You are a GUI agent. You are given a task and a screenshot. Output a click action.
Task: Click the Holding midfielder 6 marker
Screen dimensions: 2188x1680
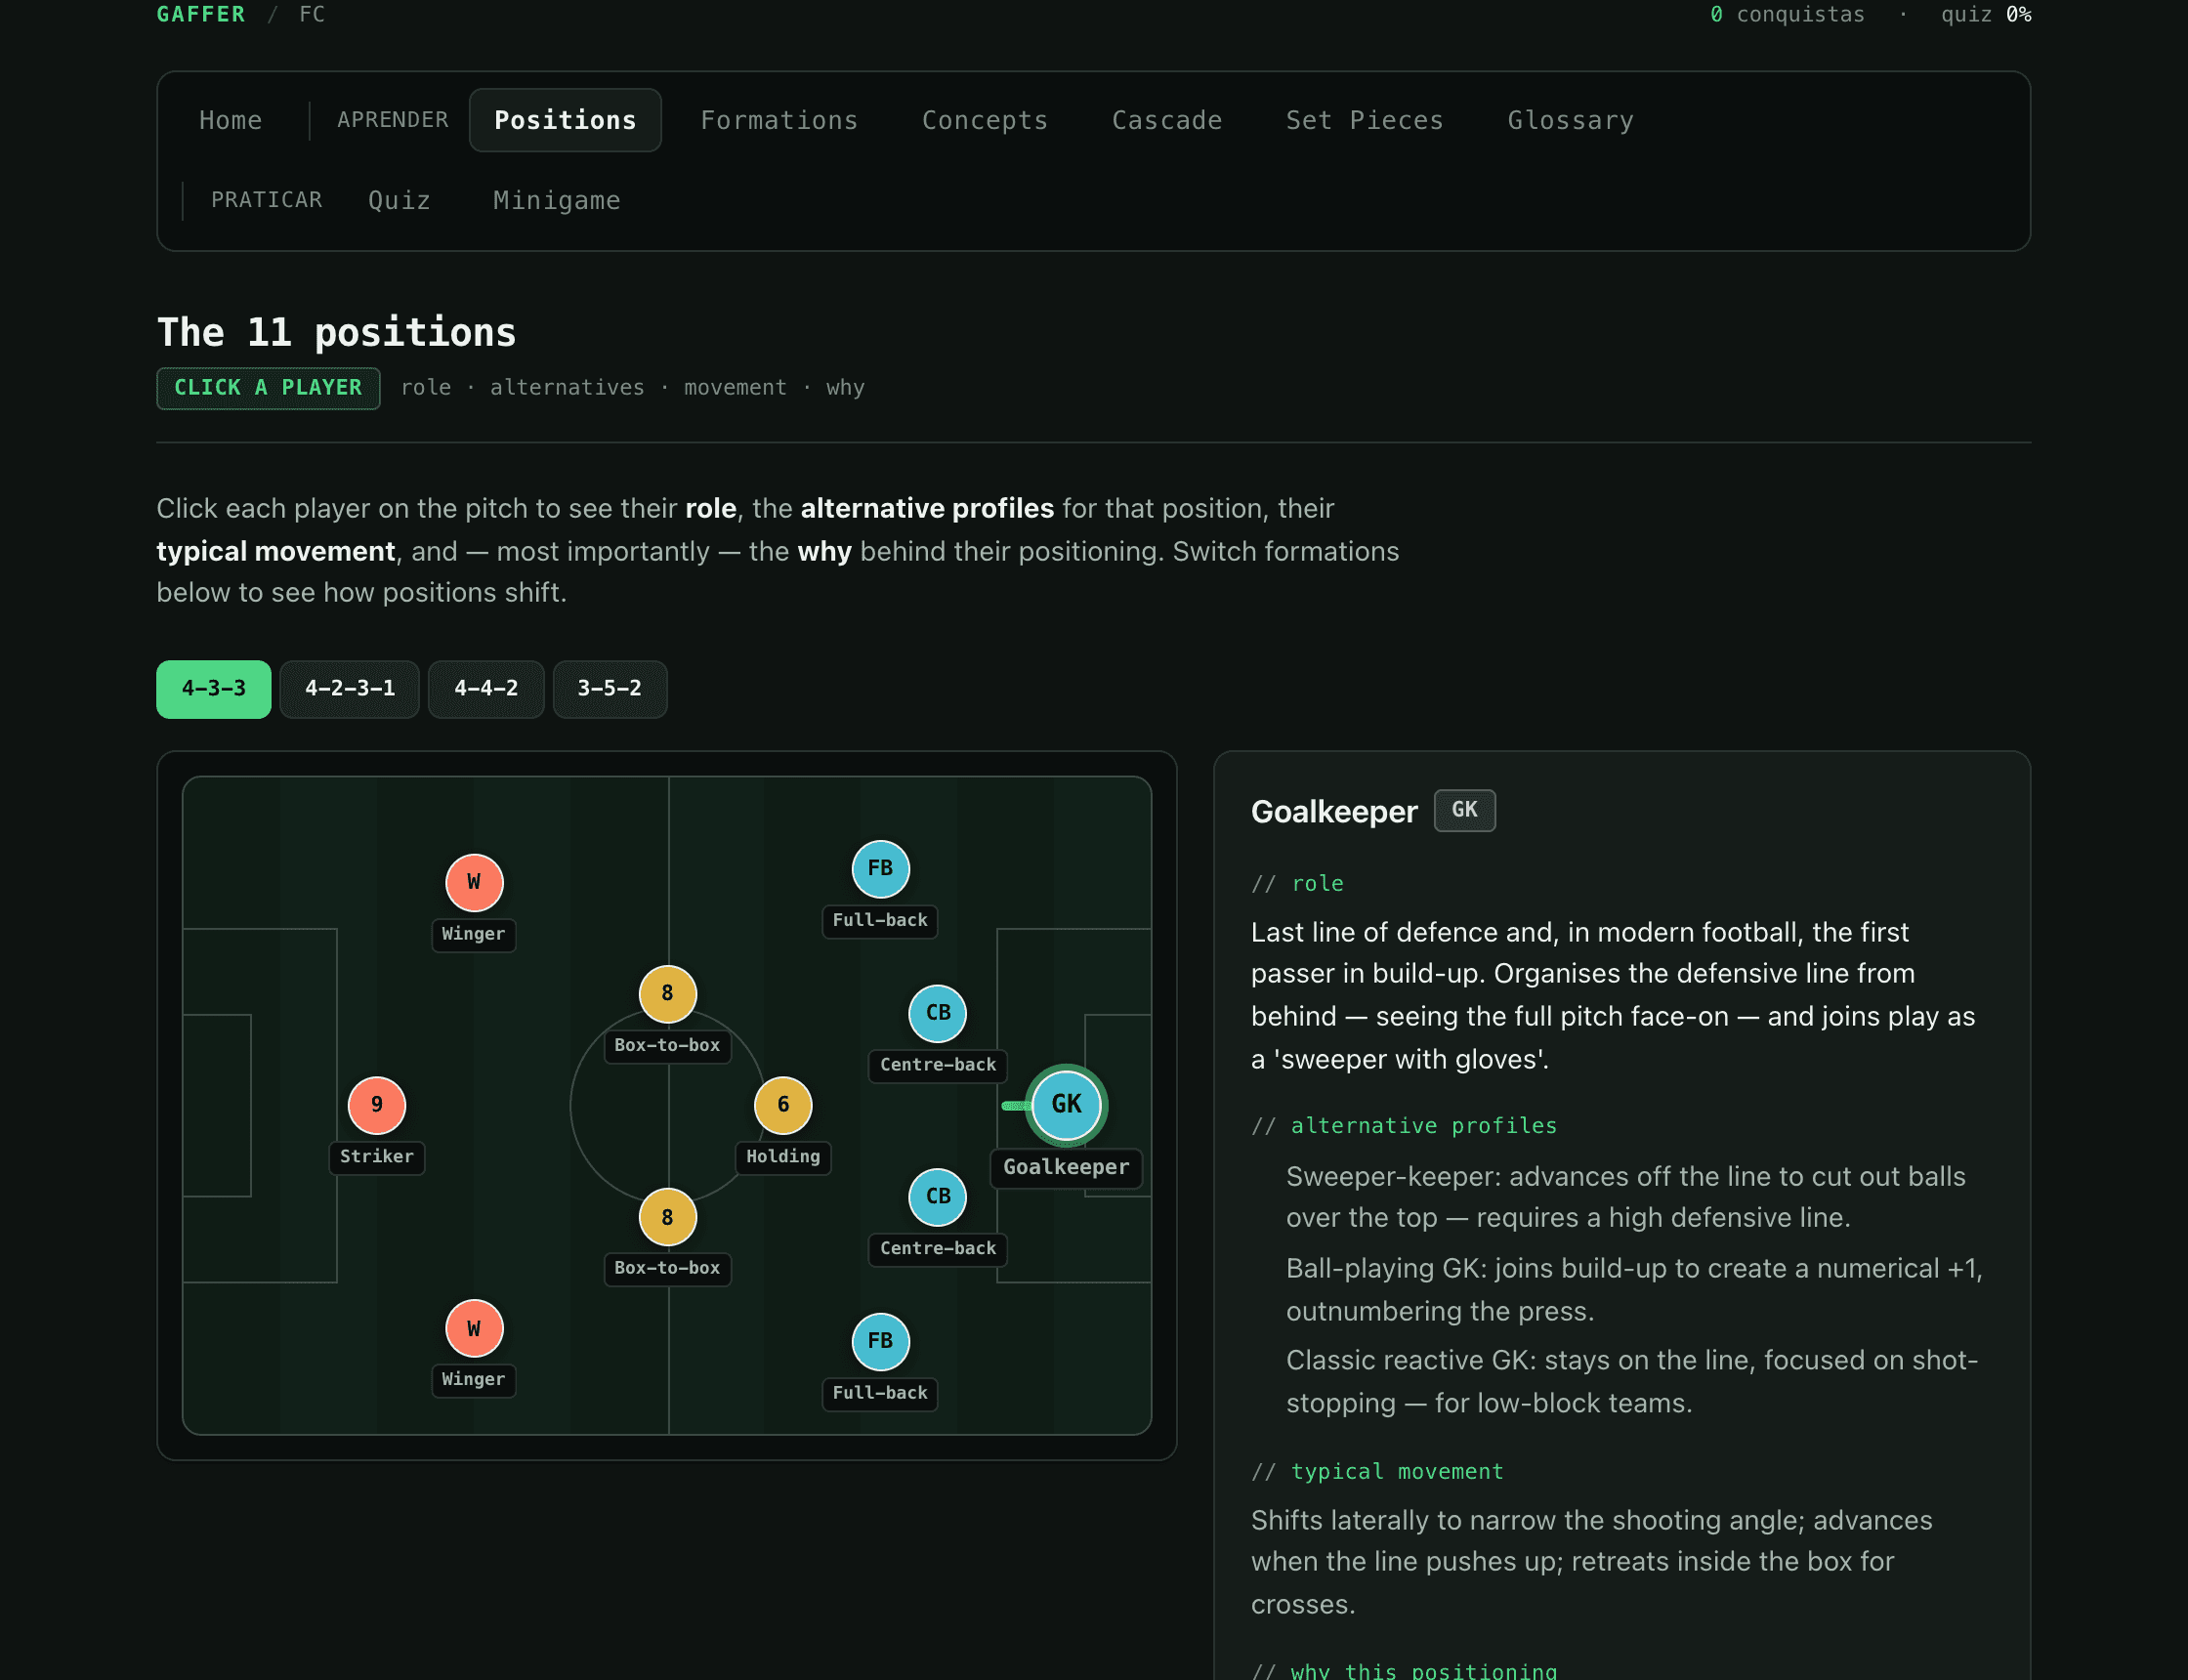click(x=783, y=1105)
